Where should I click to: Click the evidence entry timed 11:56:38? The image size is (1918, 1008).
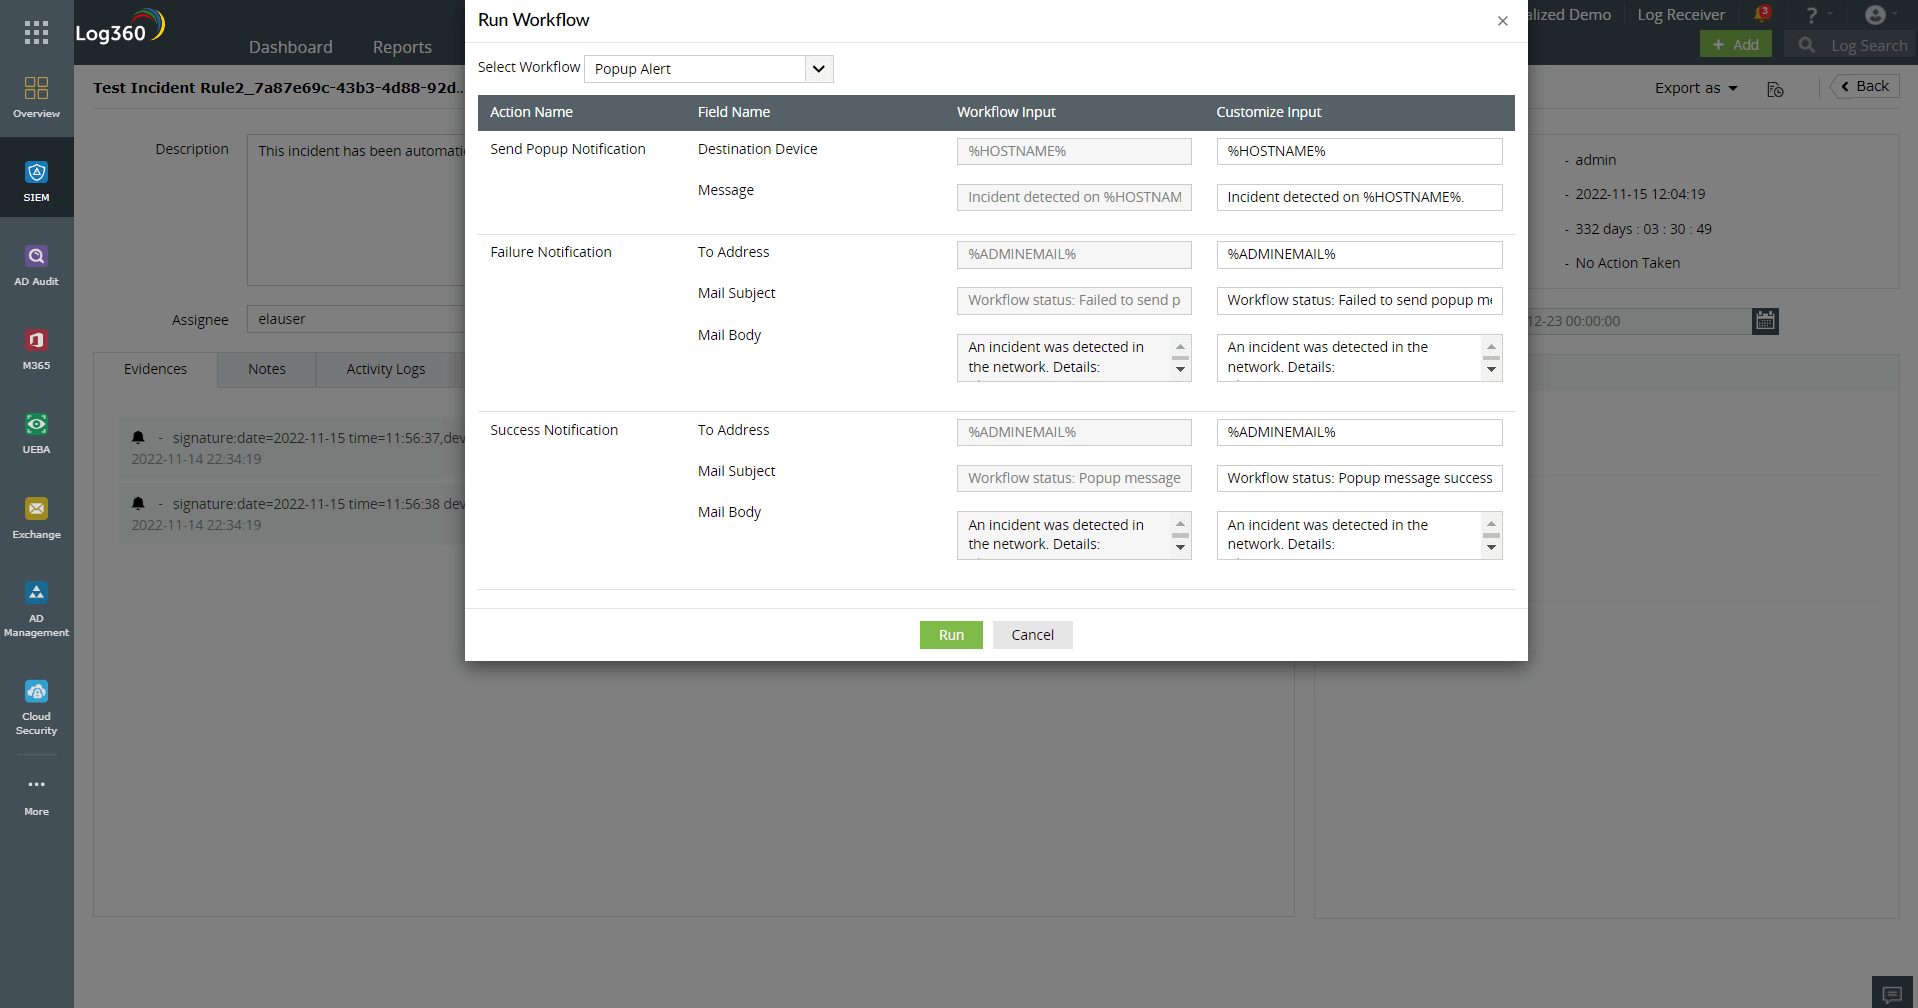tap(293, 514)
